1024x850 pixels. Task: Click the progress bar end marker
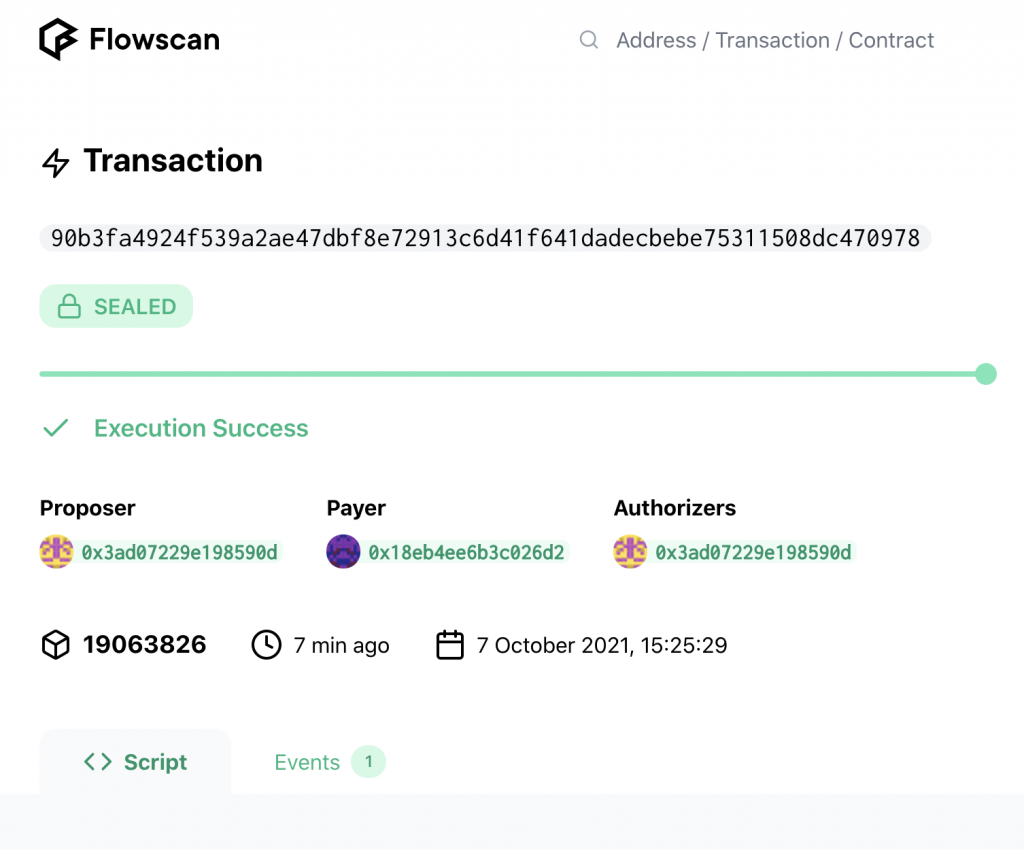click(x=985, y=374)
